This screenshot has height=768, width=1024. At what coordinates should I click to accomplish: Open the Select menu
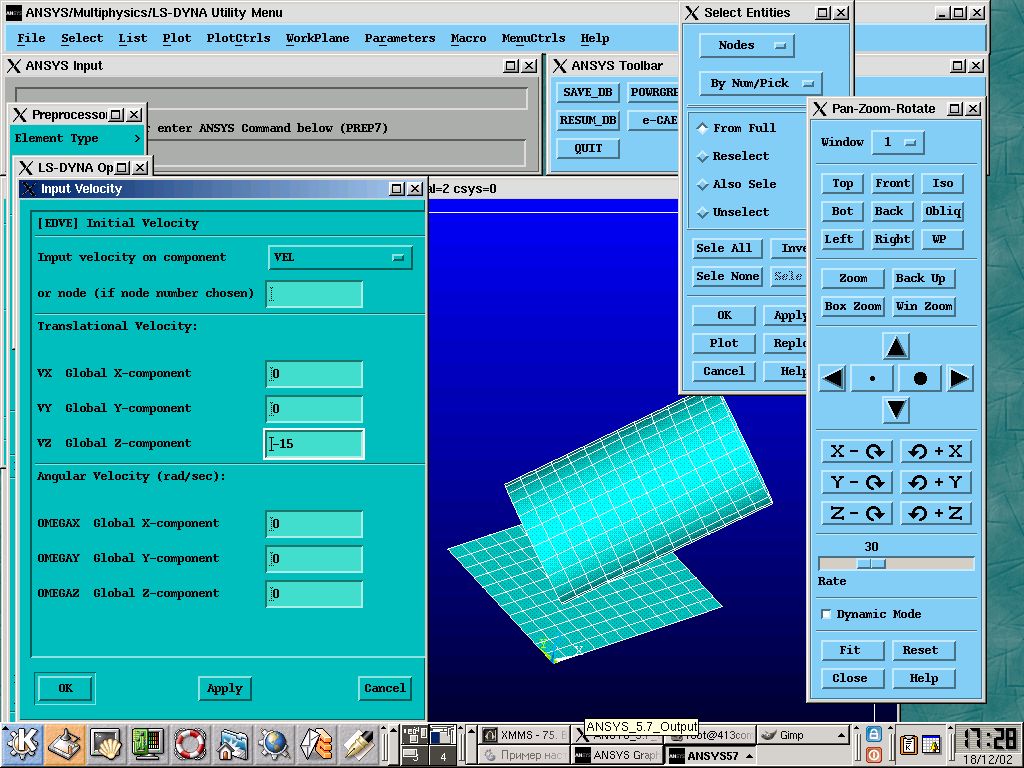point(82,38)
